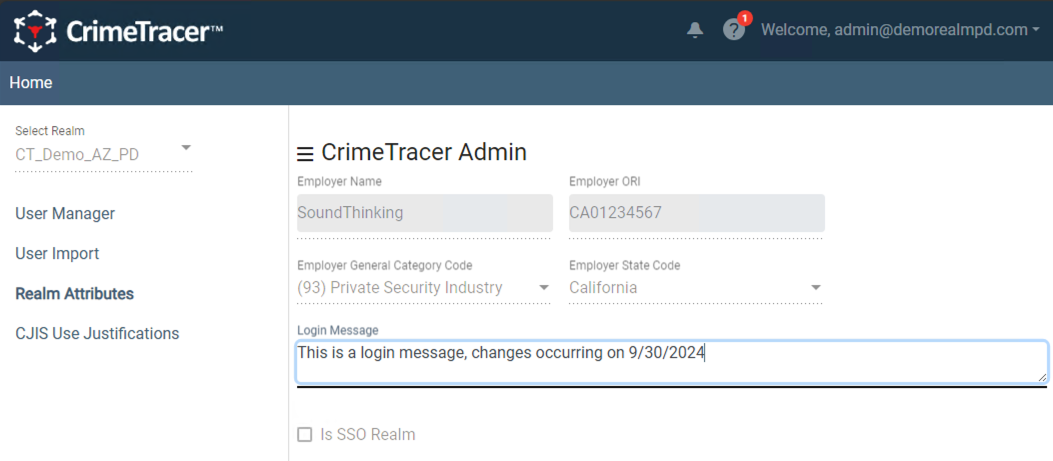Click the Employer Name field
This screenshot has width=1053, height=461.
coord(425,214)
